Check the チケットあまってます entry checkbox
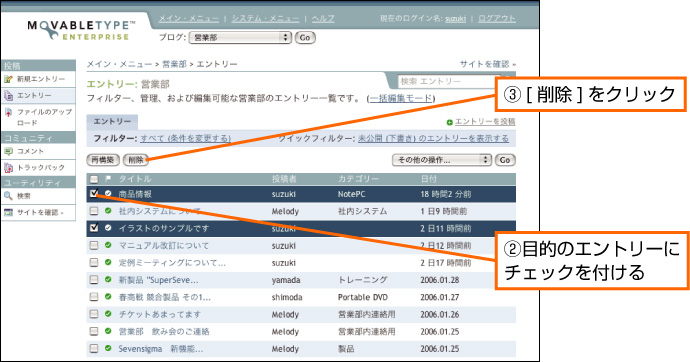Screen dimensions: 690x362 tap(94, 314)
